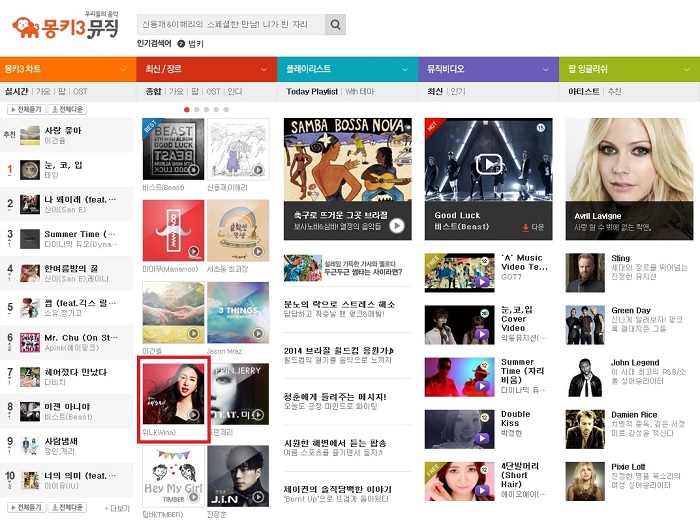This screenshot has width=700, height=525.
Task: Open chart song 사람냄새
Action: coord(61,441)
